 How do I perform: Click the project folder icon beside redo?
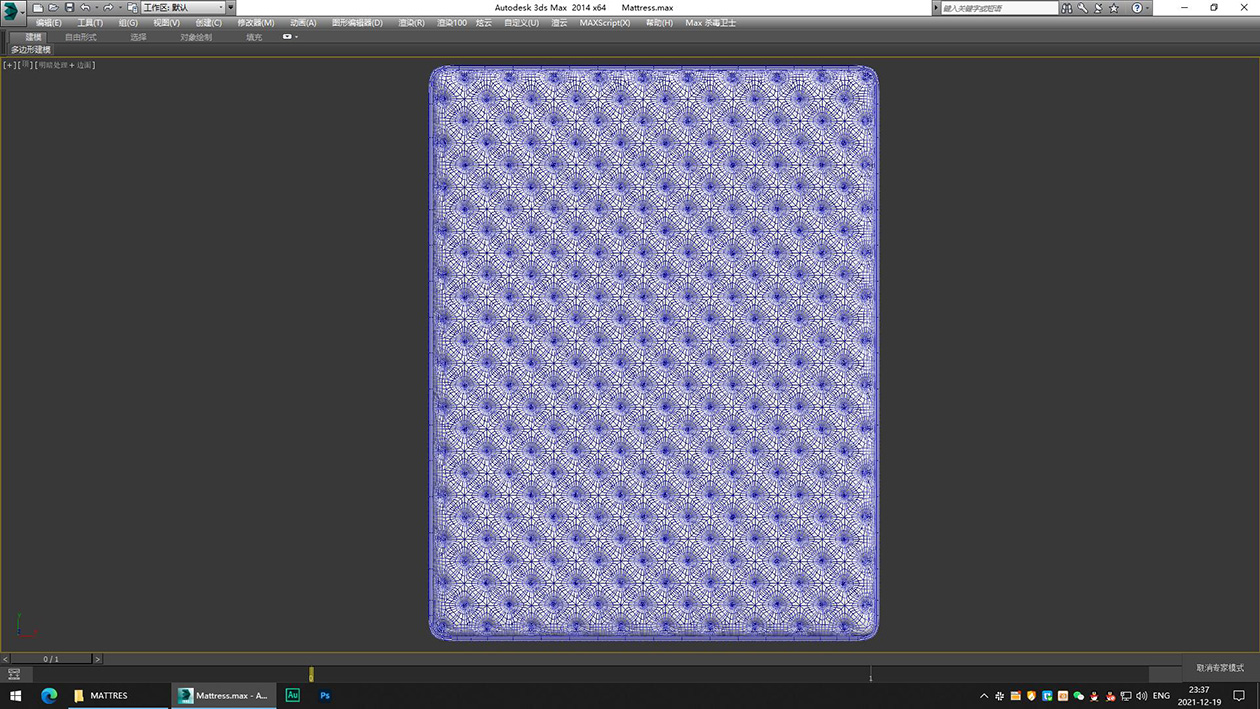pos(132,8)
